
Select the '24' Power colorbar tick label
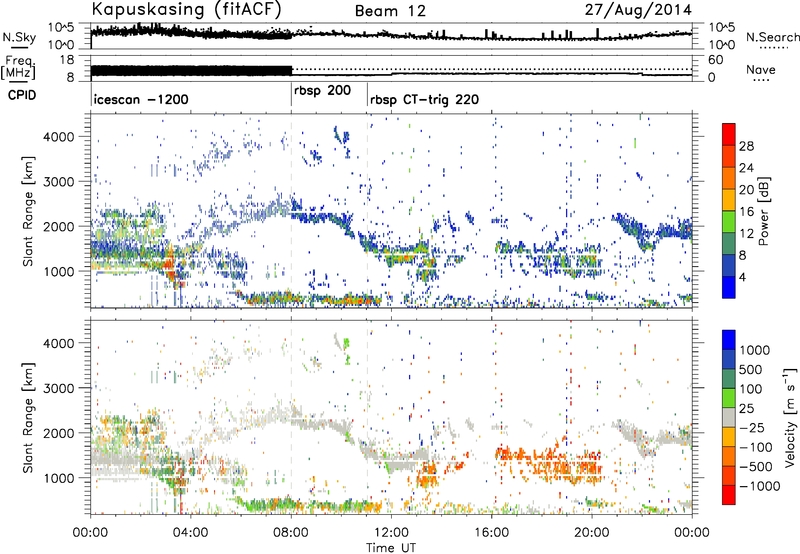pyautogui.click(x=746, y=168)
